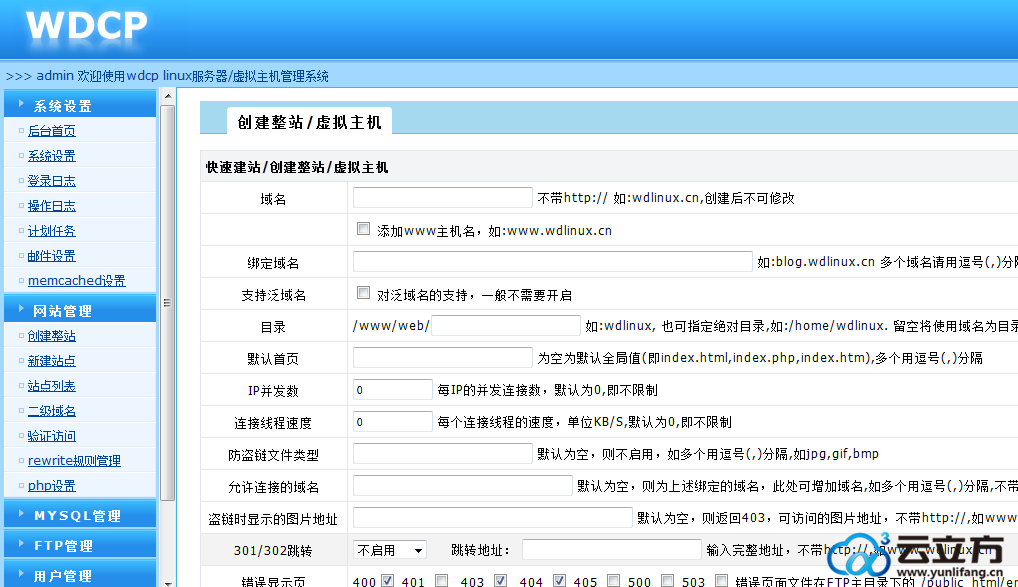
Task: Open the 新建站点 link
Action: pos(51,361)
